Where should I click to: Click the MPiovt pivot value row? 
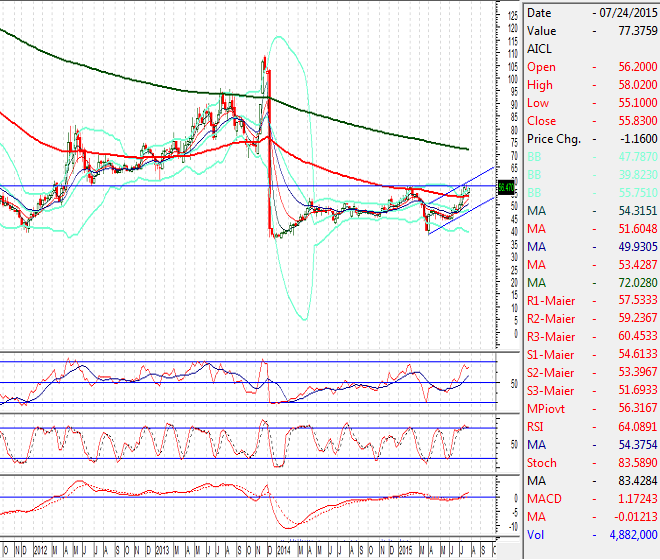coord(590,408)
